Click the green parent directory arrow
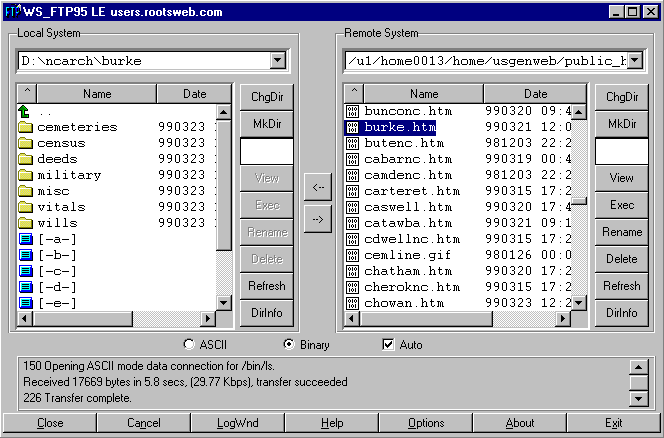The width and height of the screenshot is (664, 438). point(25,111)
